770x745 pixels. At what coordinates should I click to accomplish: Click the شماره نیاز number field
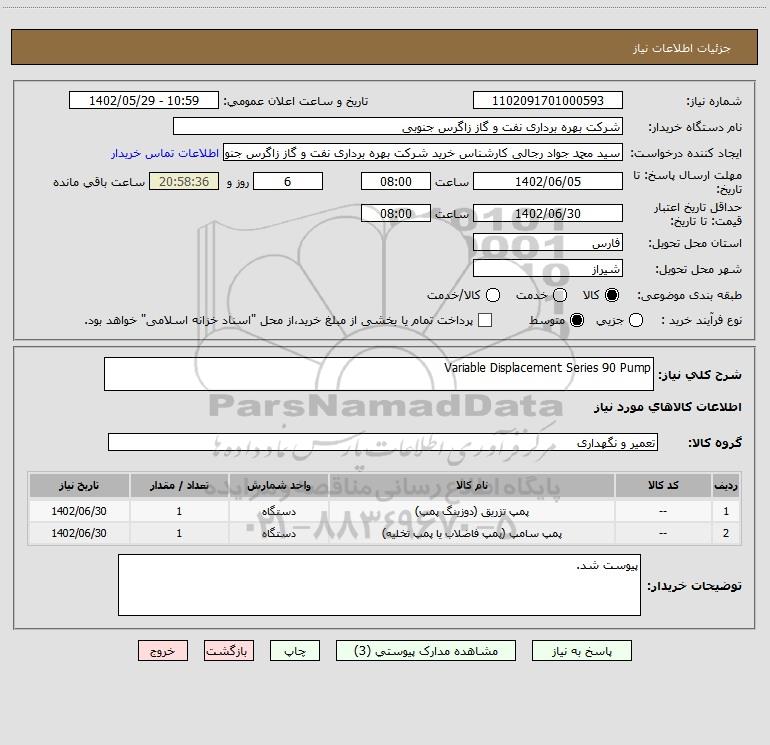(x=548, y=101)
